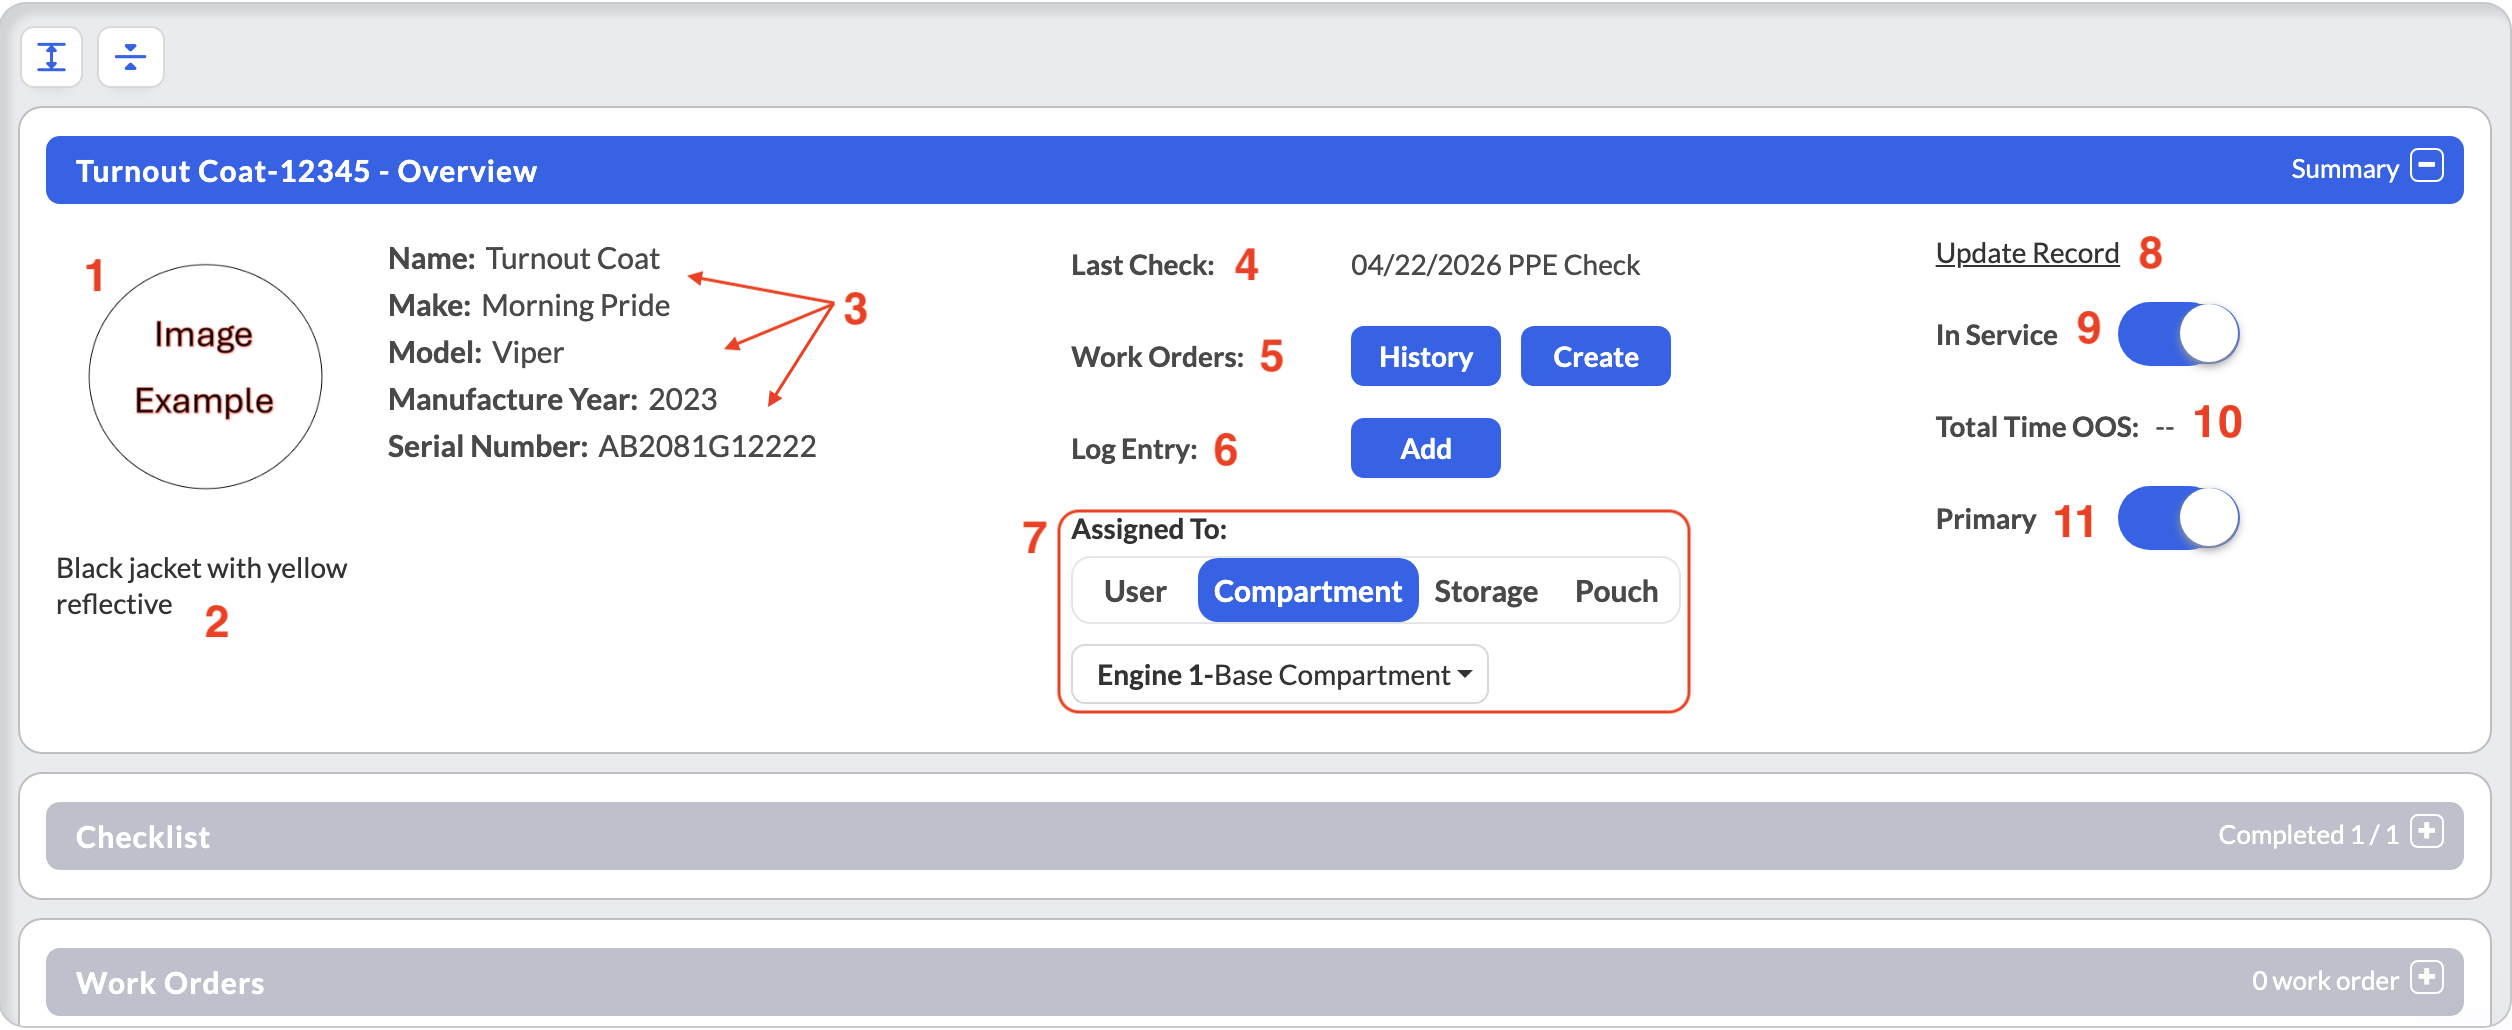Click the 0 work order count text
This screenshot has height=1030, width=2512.
point(2325,981)
